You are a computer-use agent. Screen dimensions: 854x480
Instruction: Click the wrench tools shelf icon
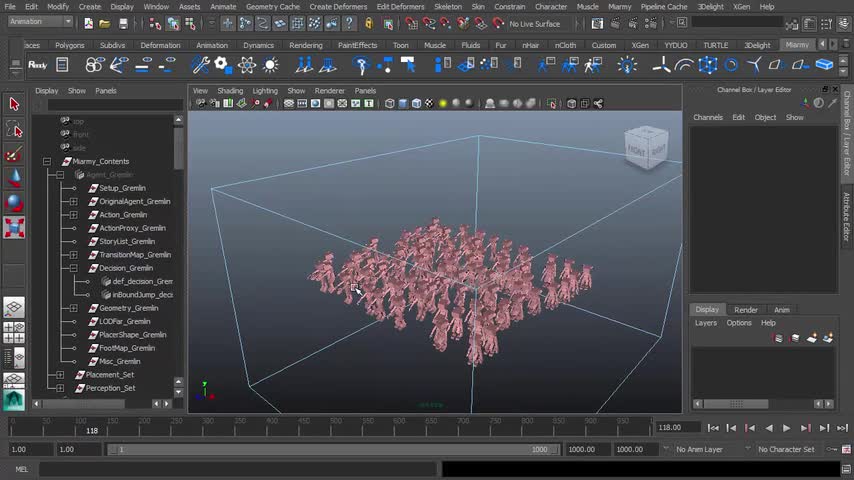(200, 65)
